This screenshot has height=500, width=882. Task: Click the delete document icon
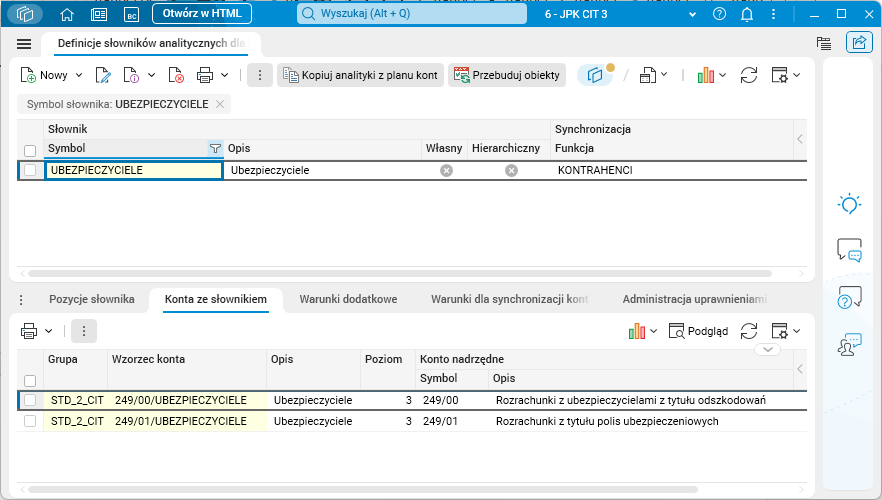(x=176, y=75)
